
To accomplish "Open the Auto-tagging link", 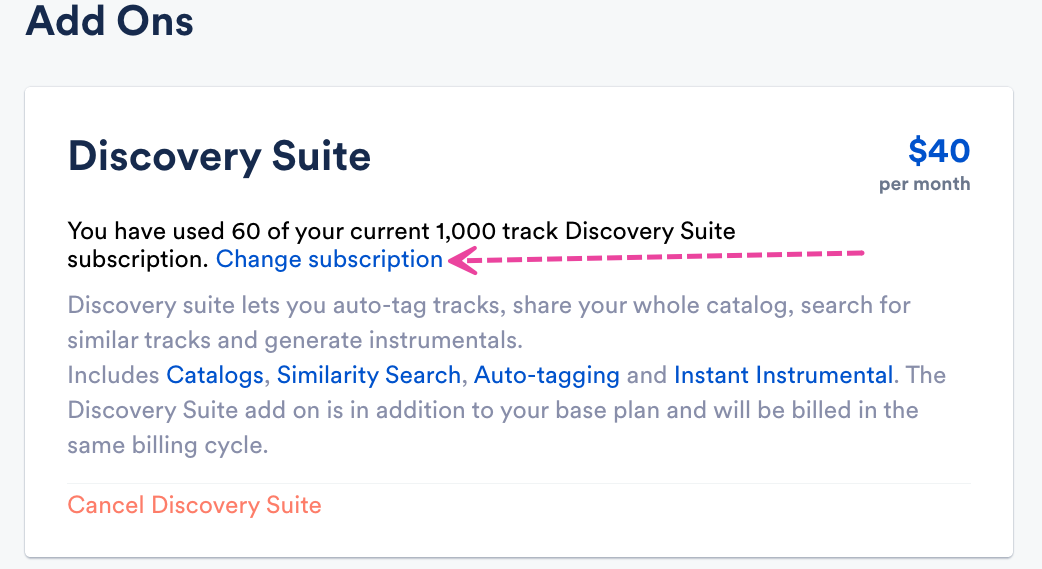I will click(x=546, y=376).
